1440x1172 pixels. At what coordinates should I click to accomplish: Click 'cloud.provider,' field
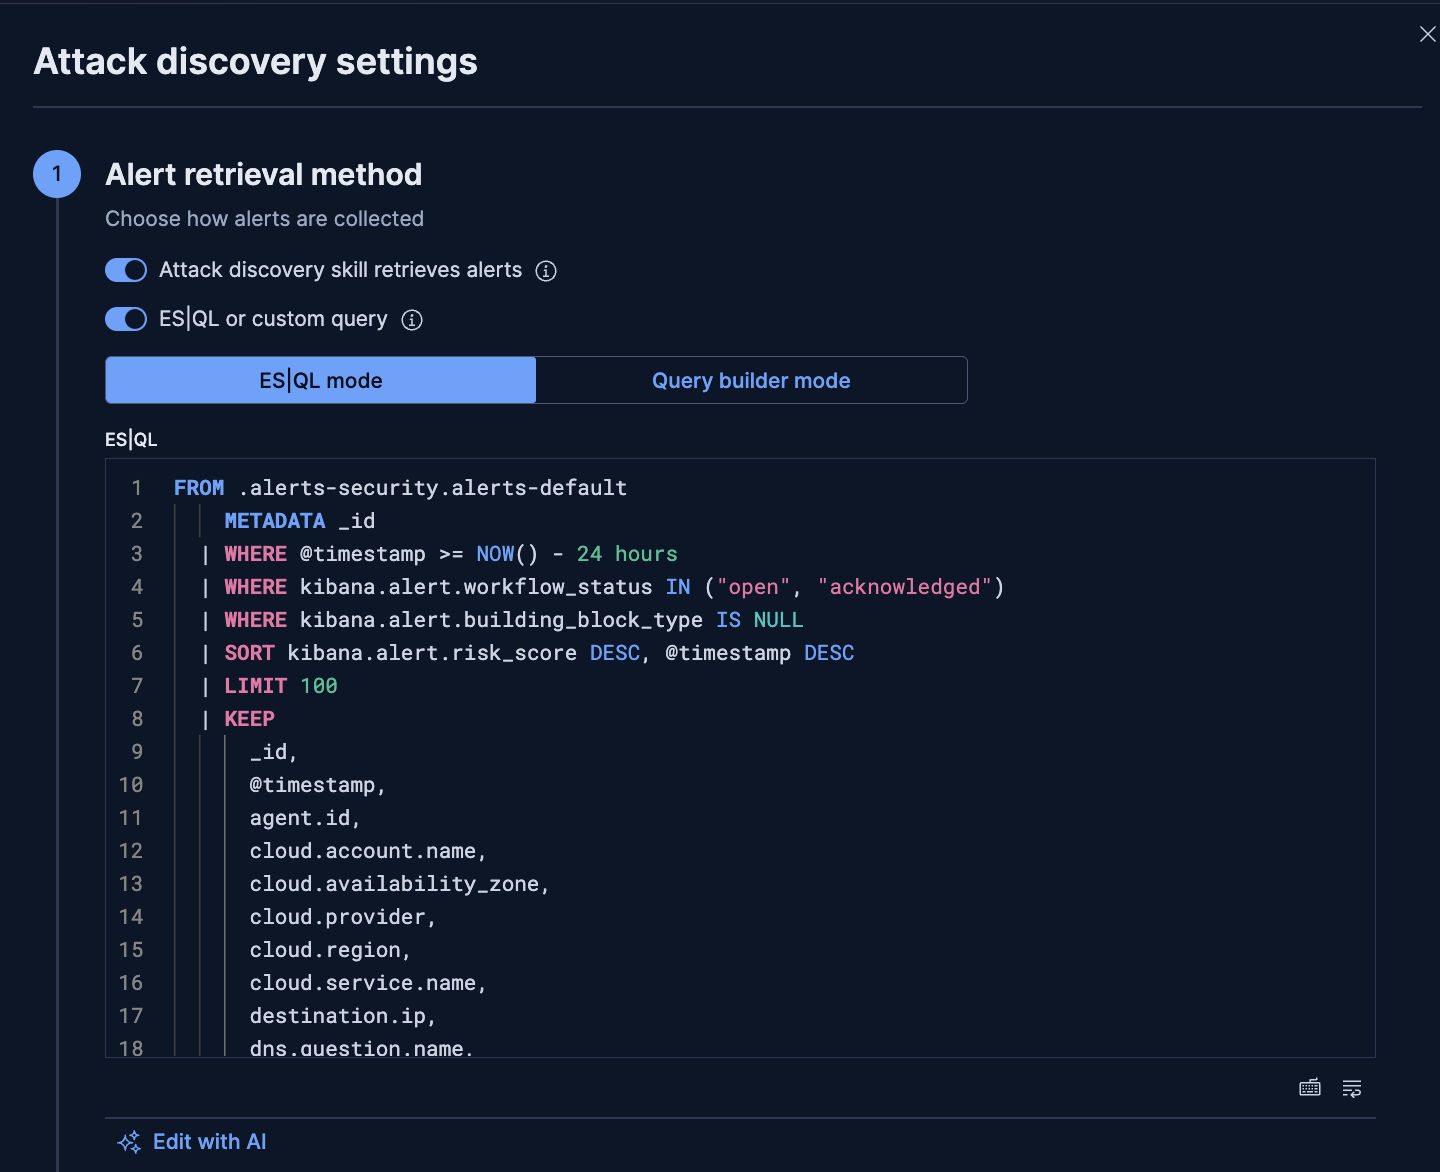[343, 917]
